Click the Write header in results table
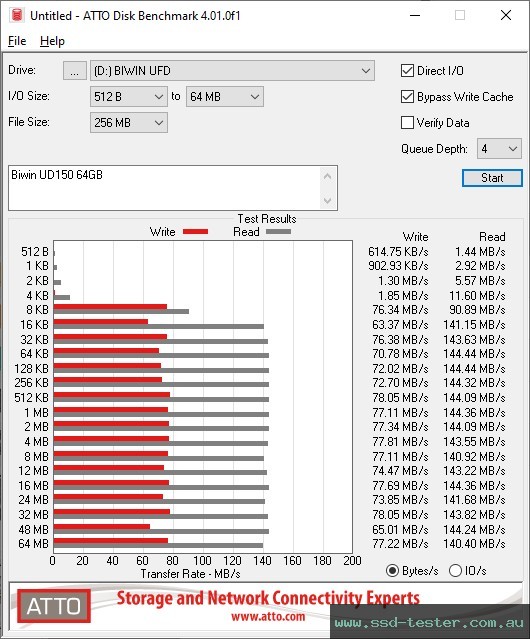Image resolution: width=530 pixels, height=639 pixels. pos(415,237)
